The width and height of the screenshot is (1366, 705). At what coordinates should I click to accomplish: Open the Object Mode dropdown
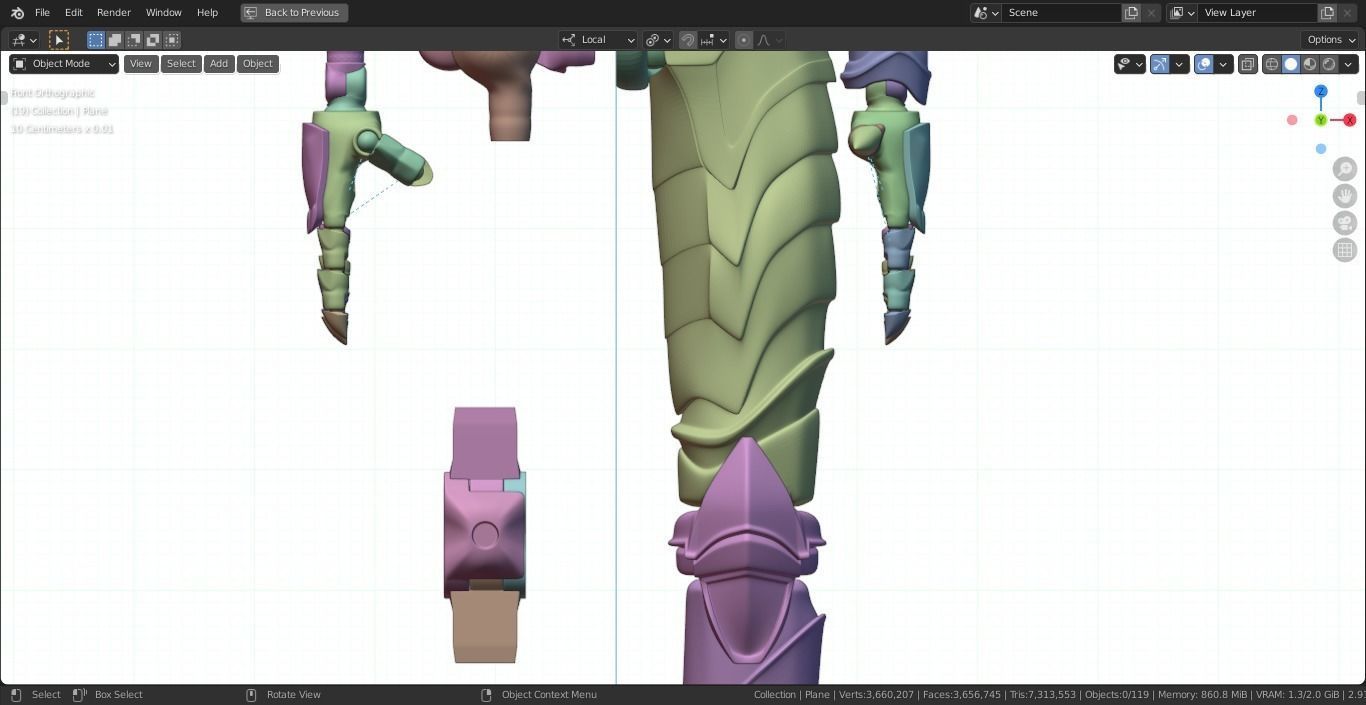pyautogui.click(x=64, y=64)
